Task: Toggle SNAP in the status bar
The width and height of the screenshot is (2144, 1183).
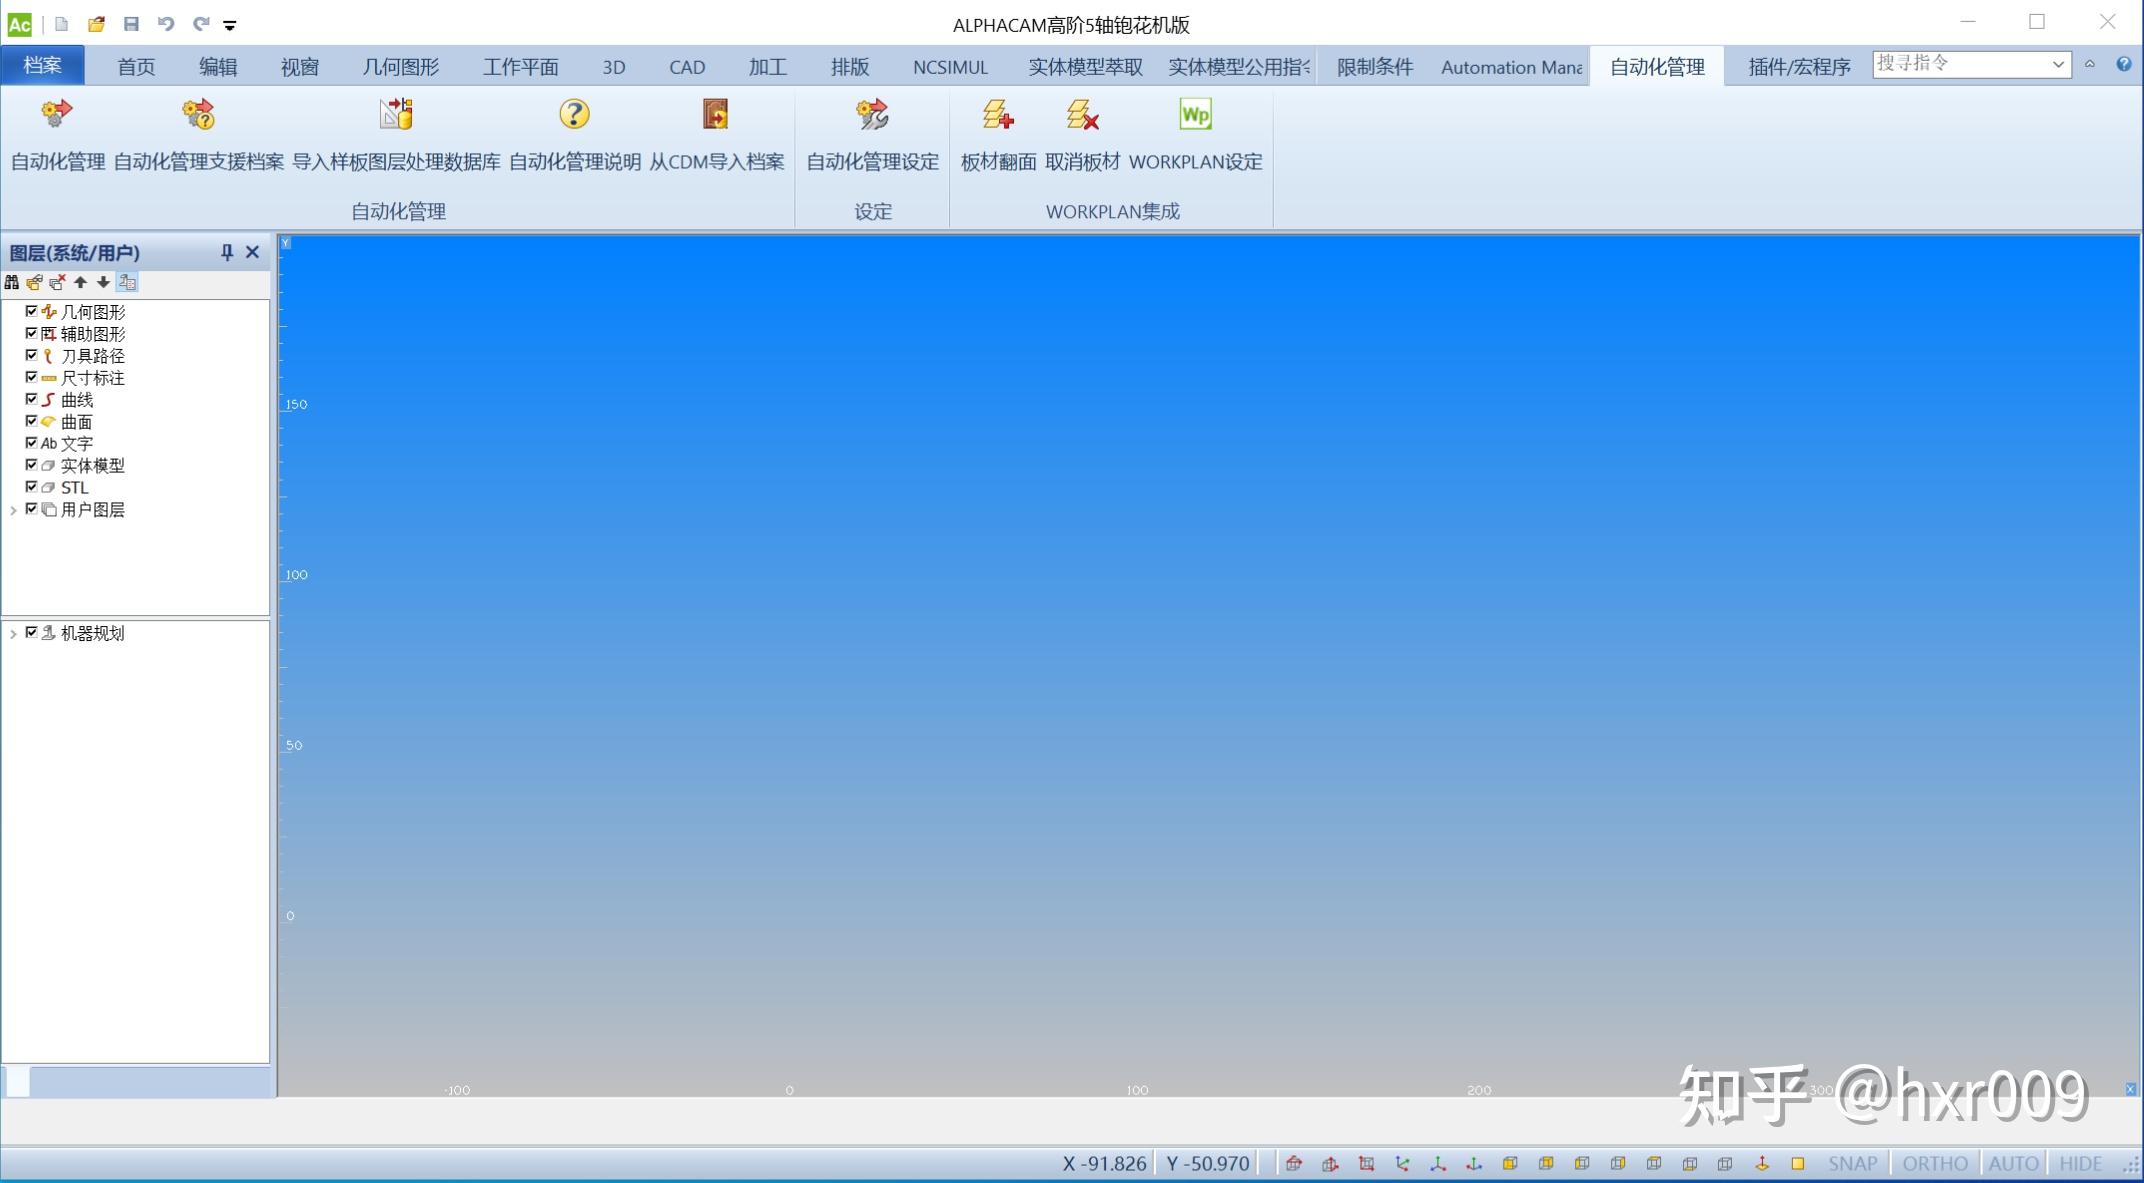Action: (1852, 1164)
